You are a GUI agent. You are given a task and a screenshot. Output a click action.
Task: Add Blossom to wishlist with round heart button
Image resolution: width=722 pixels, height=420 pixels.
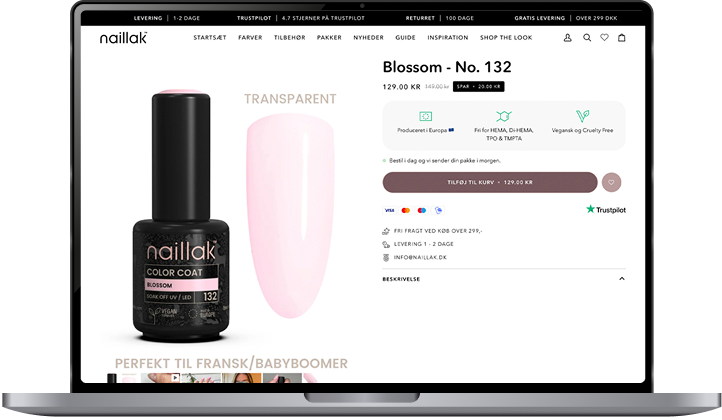coord(611,182)
